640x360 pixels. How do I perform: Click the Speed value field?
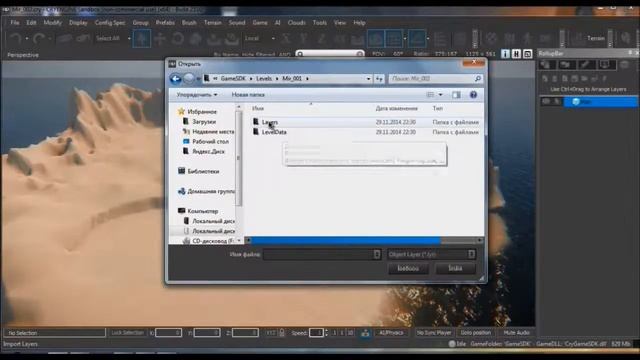[x=316, y=333]
